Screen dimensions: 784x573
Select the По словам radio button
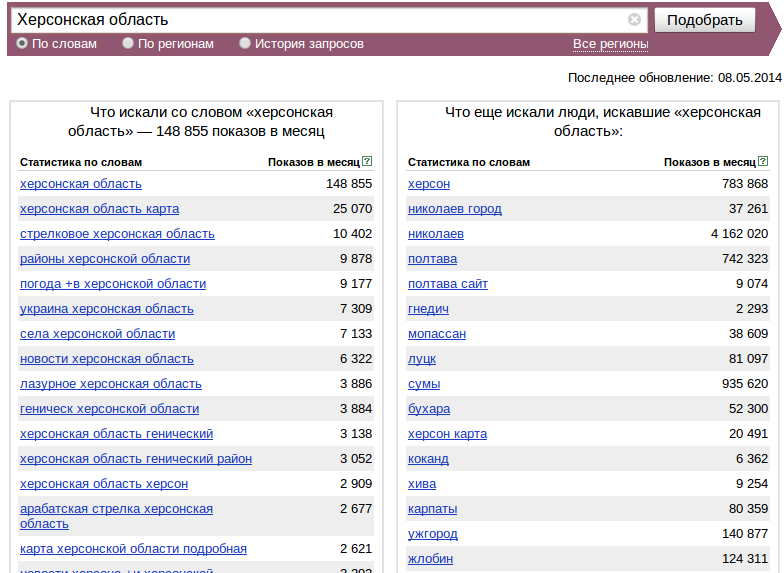point(22,44)
